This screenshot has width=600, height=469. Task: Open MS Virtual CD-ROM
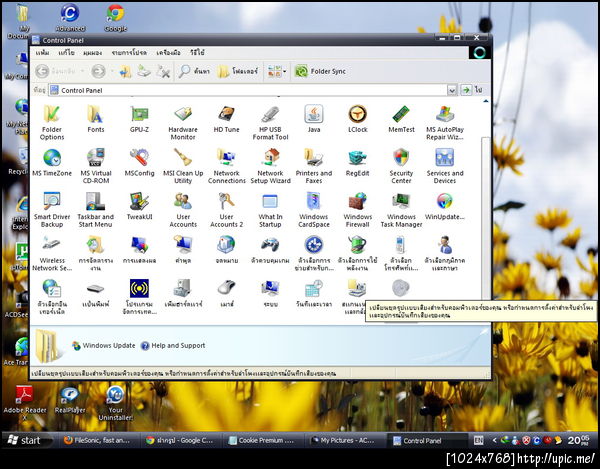point(95,166)
